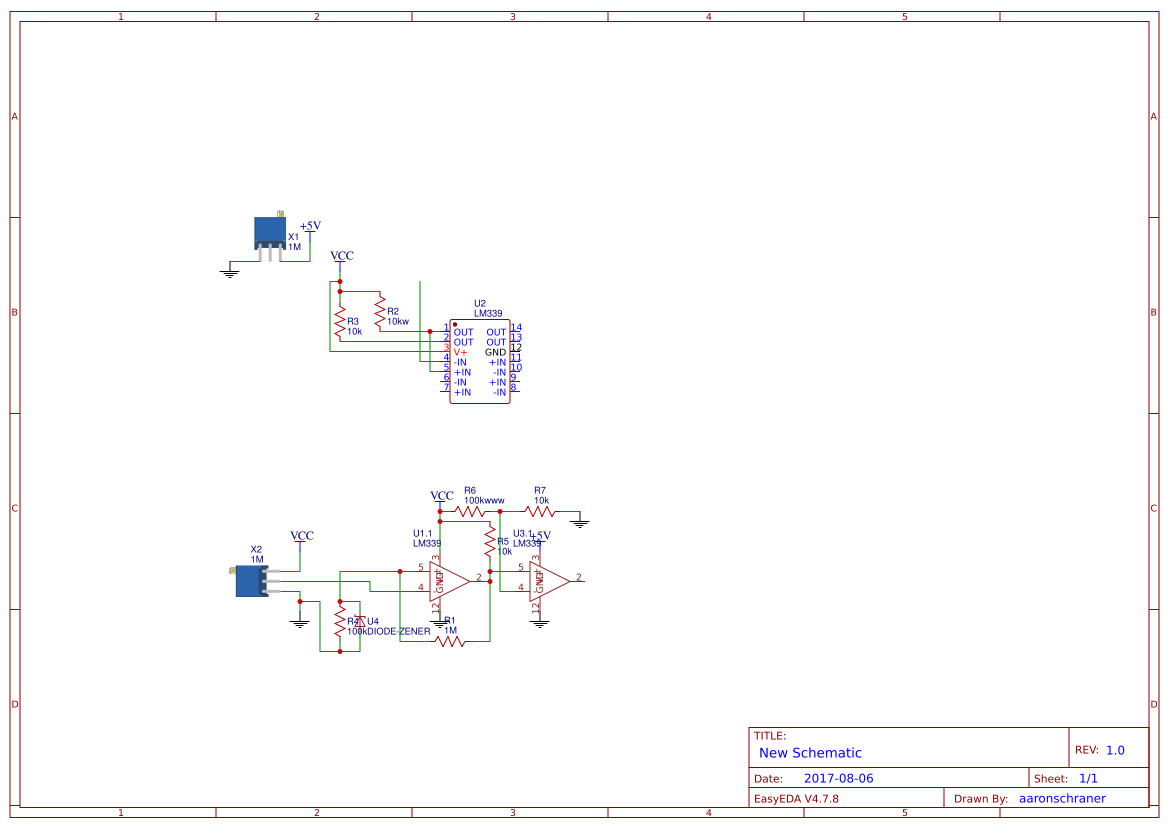Select resistor R1 labeled 1M
1169x828 pixels.
pyautogui.click(x=450, y=642)
